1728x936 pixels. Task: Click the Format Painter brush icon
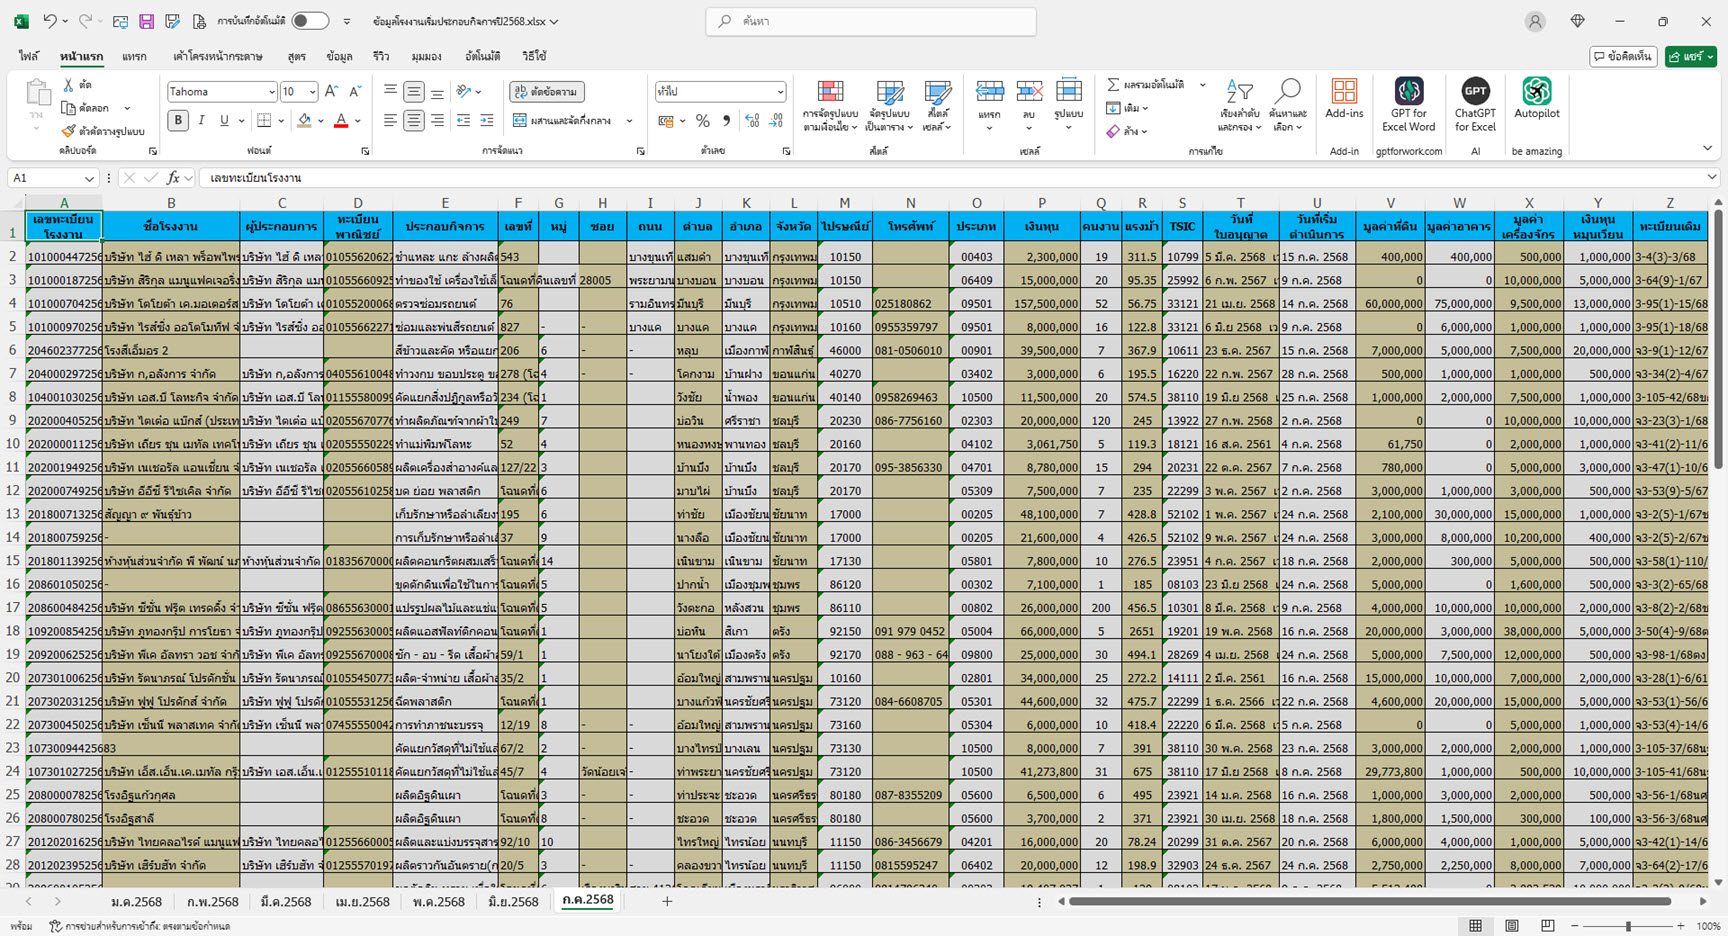68,131
